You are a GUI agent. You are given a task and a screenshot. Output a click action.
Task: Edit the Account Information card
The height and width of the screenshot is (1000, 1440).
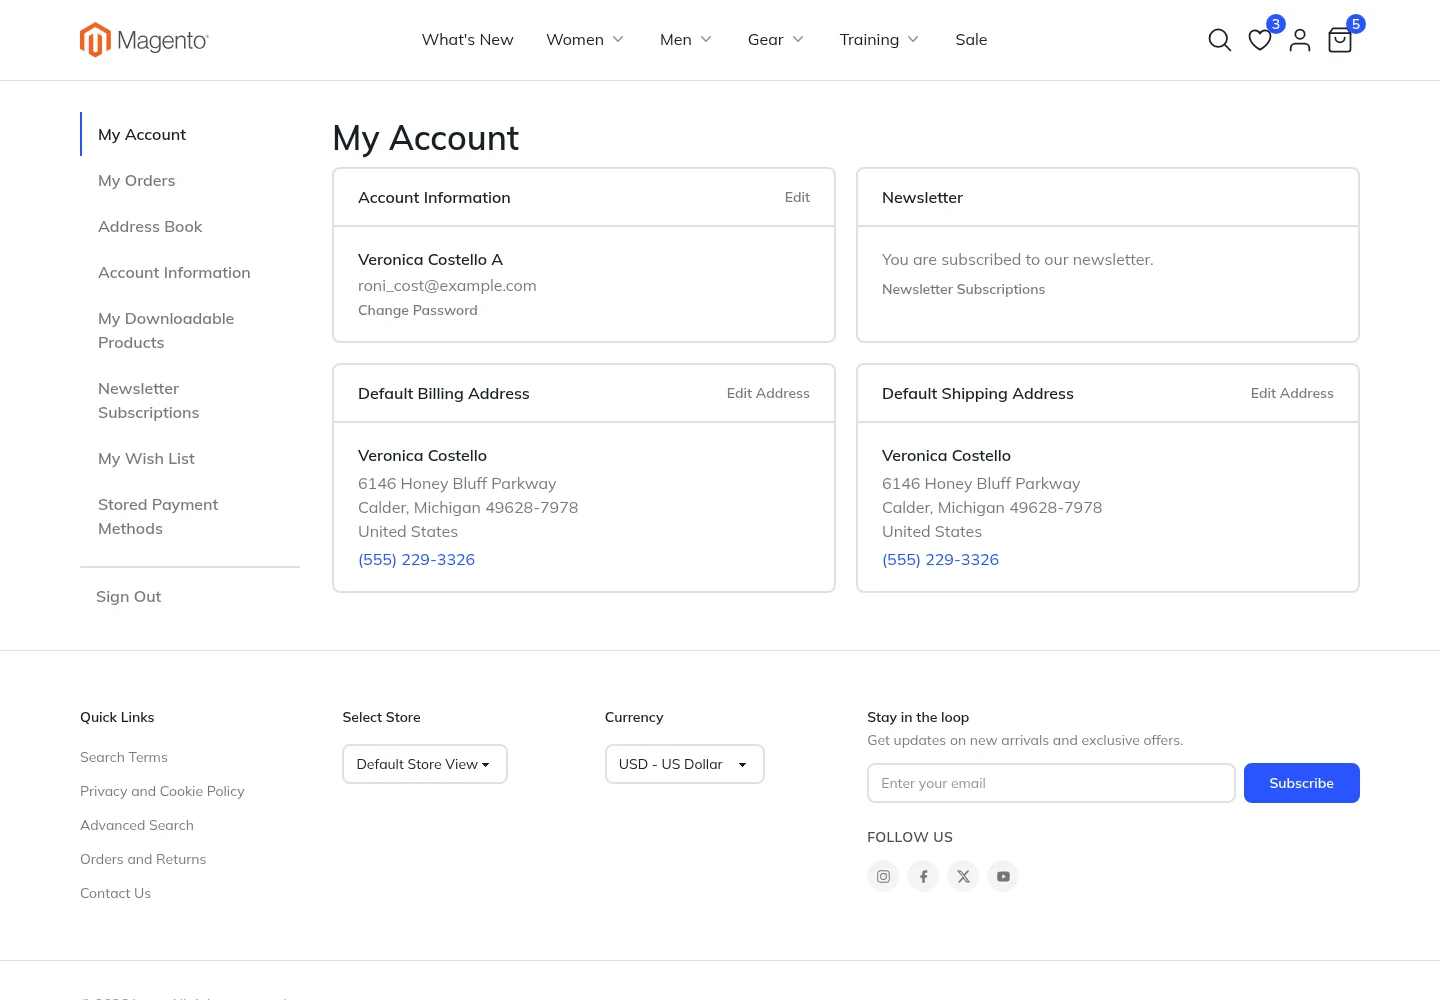tap(797, 198)
